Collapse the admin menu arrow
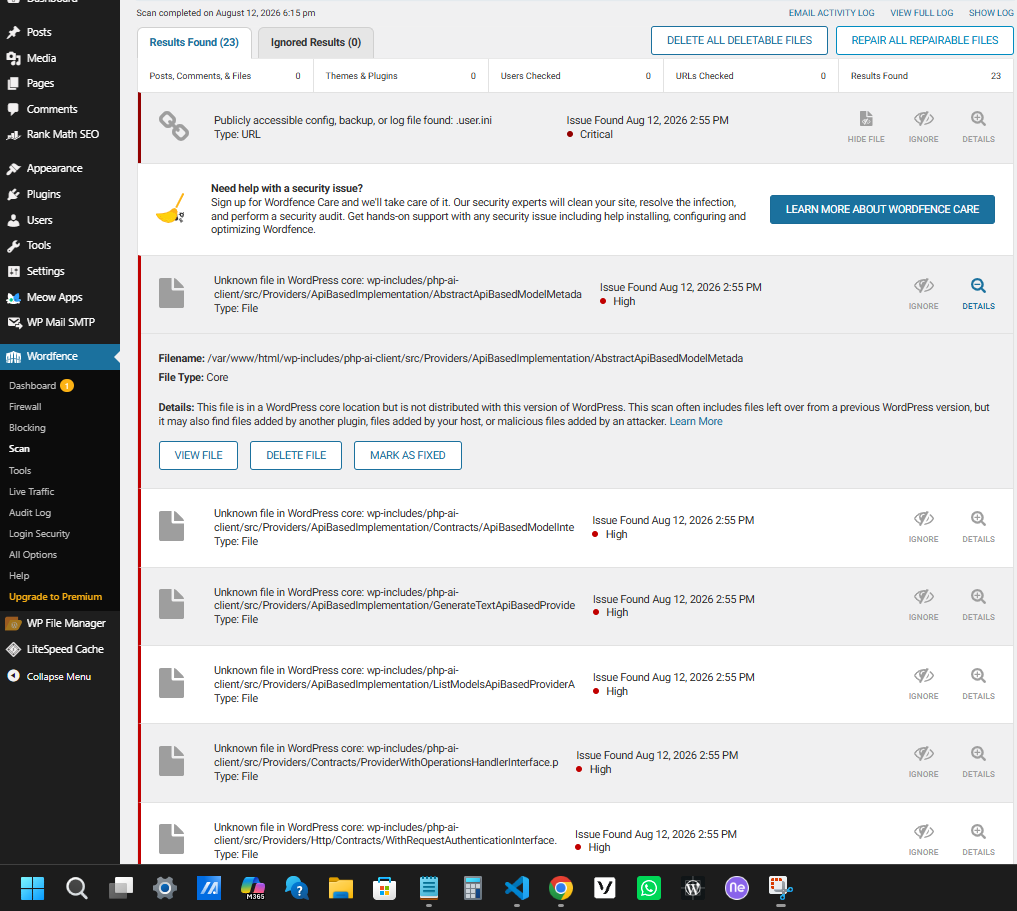 pyautogui.click(x=14, y=676)
